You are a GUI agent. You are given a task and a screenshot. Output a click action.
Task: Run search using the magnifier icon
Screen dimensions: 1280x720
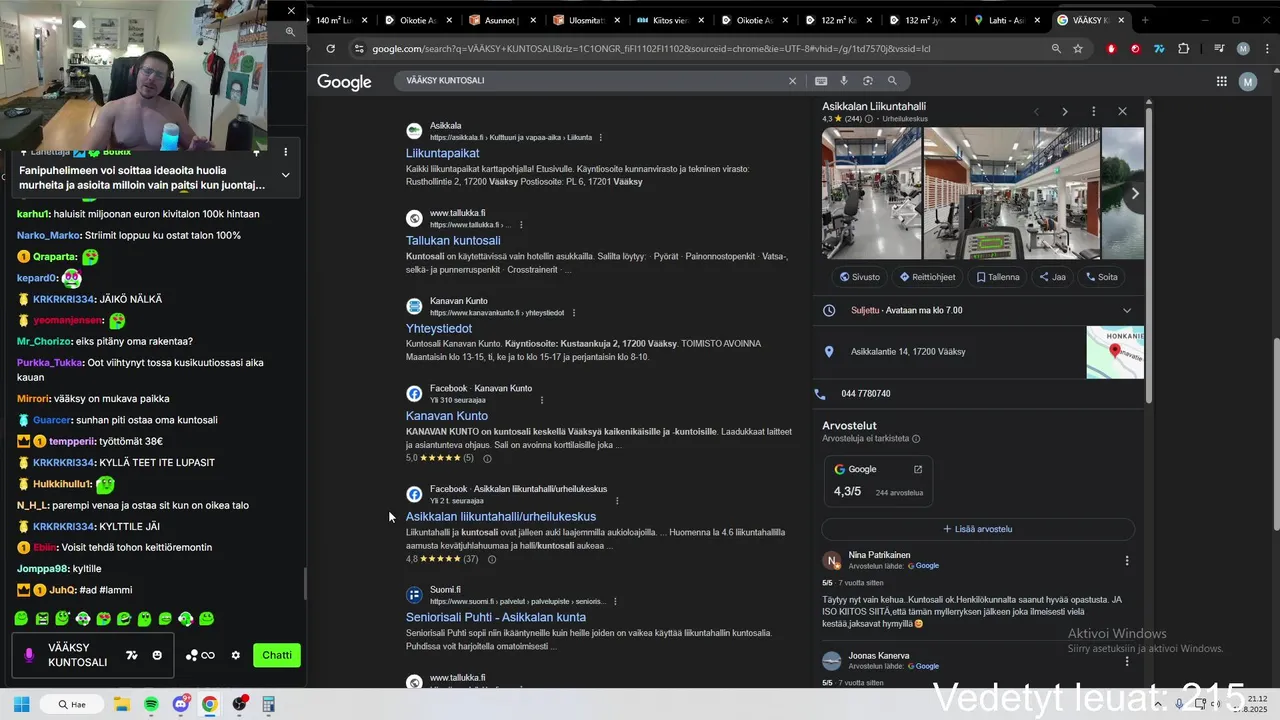[x=892, y=81]
